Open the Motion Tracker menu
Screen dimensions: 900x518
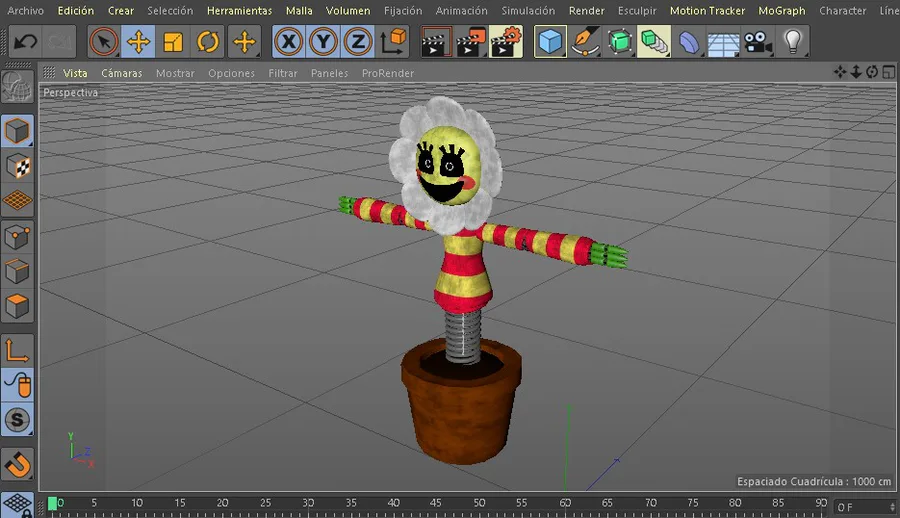[707, 10]
